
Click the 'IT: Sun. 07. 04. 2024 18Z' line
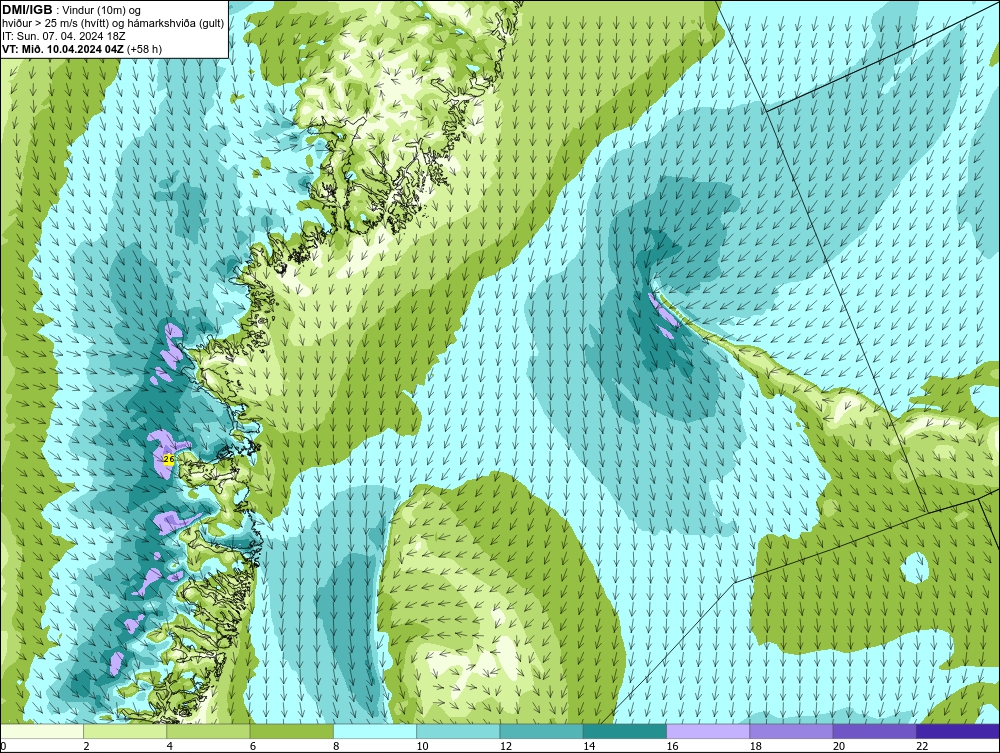coord(64,36)
